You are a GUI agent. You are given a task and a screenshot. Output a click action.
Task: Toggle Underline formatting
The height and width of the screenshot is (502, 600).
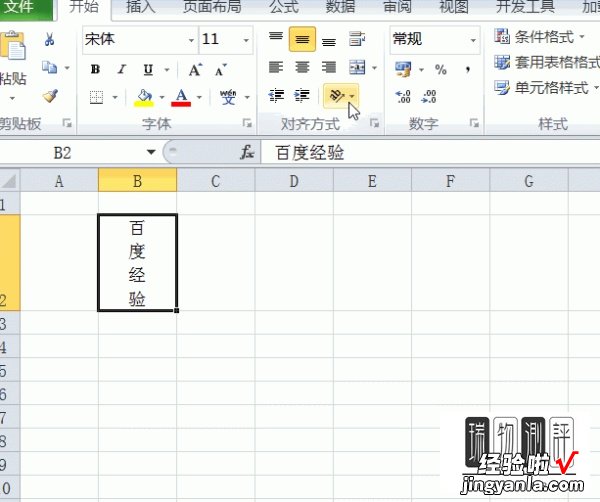(x=148, y=70)
